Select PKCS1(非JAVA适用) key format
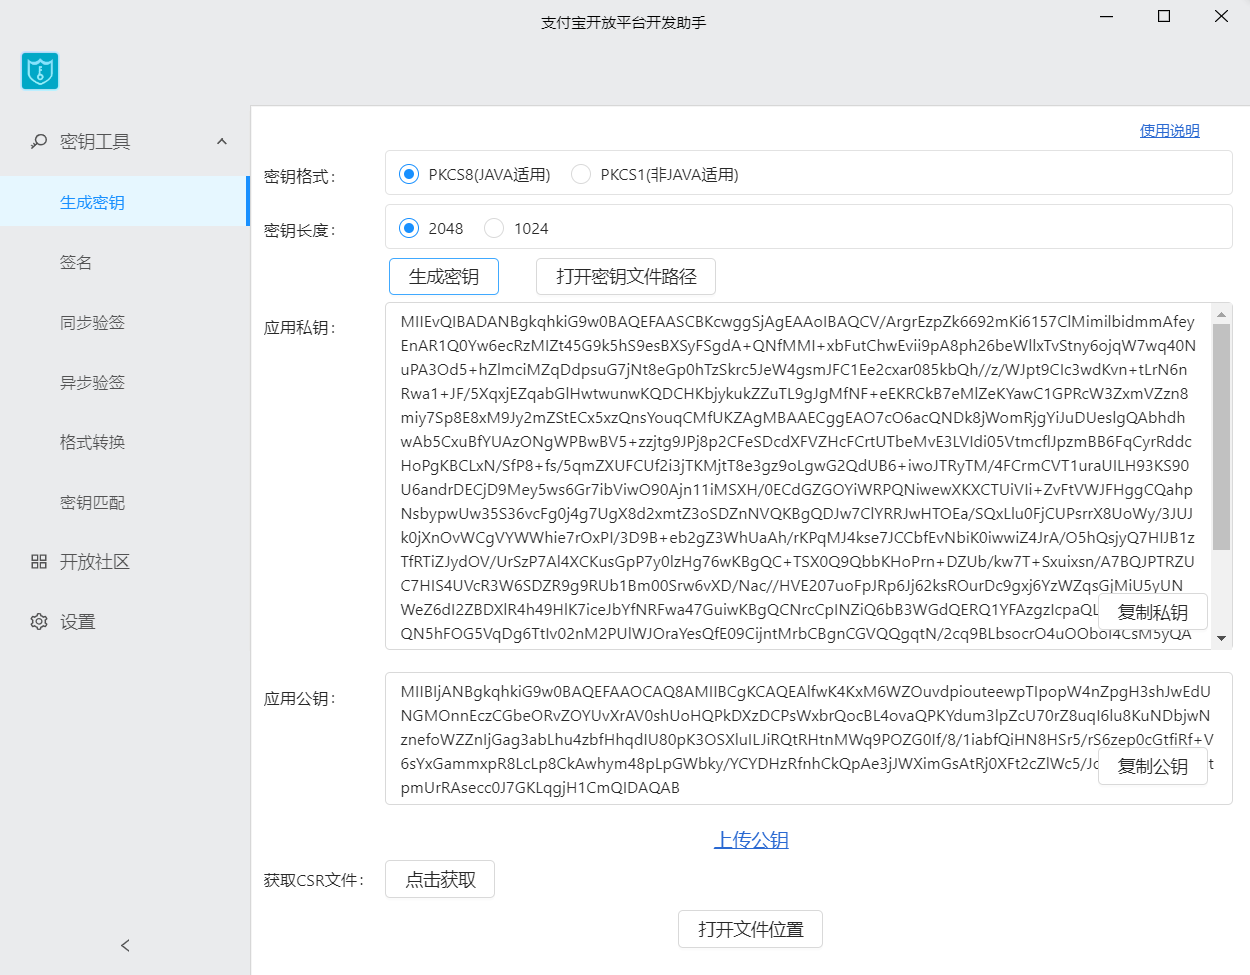This screenshot has width=1250, height=975. click(x=581, y=173)
